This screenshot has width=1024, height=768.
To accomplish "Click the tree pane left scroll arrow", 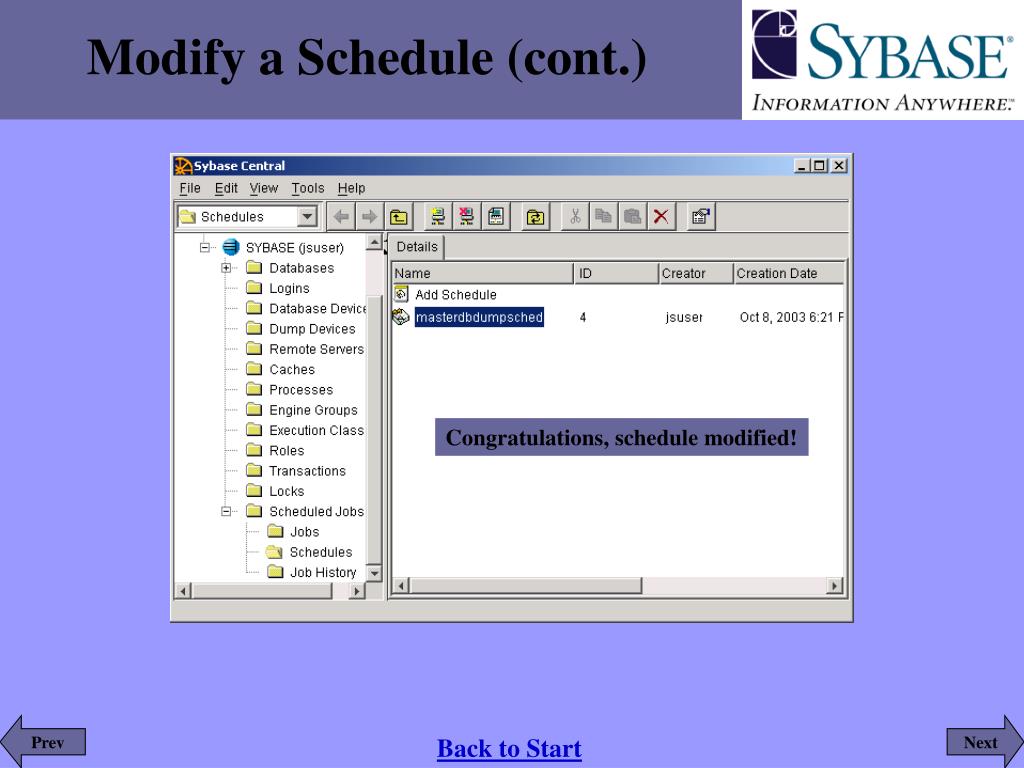I will coord(184,591).
